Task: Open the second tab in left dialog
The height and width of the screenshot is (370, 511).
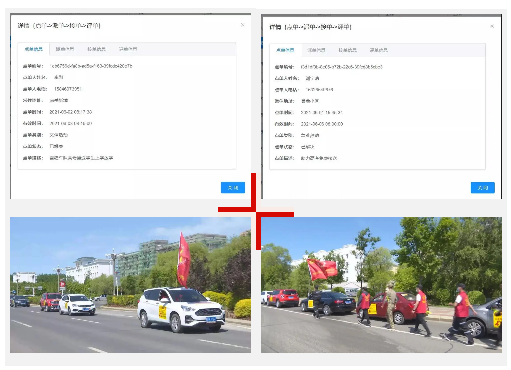Action: pyautogui.click(x=65, y=49)
